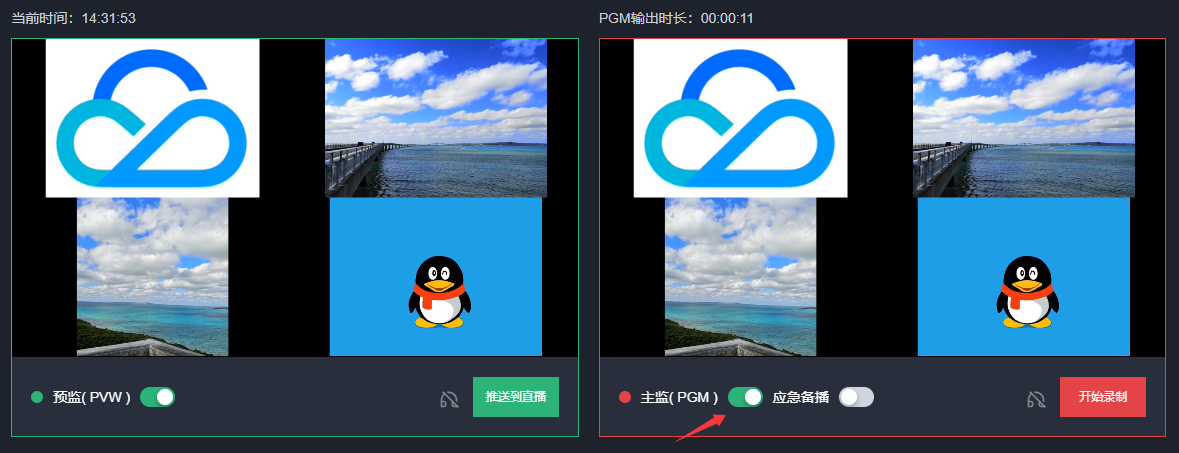This screenshot has height=453, width=1179.
Task: Click the green PVW status dot
Action: point(37,397)
